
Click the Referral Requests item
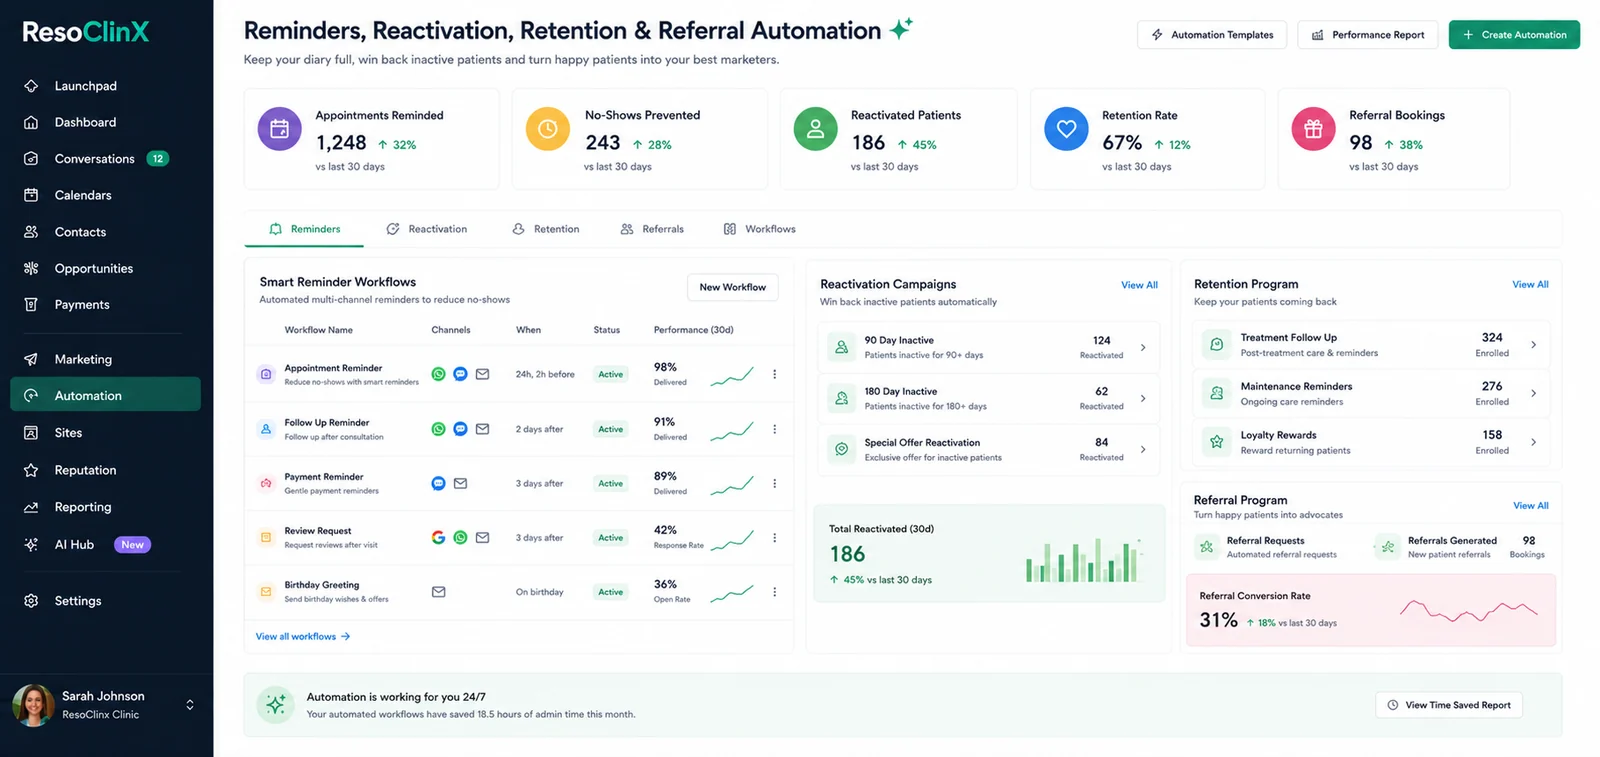(1268, 547)
